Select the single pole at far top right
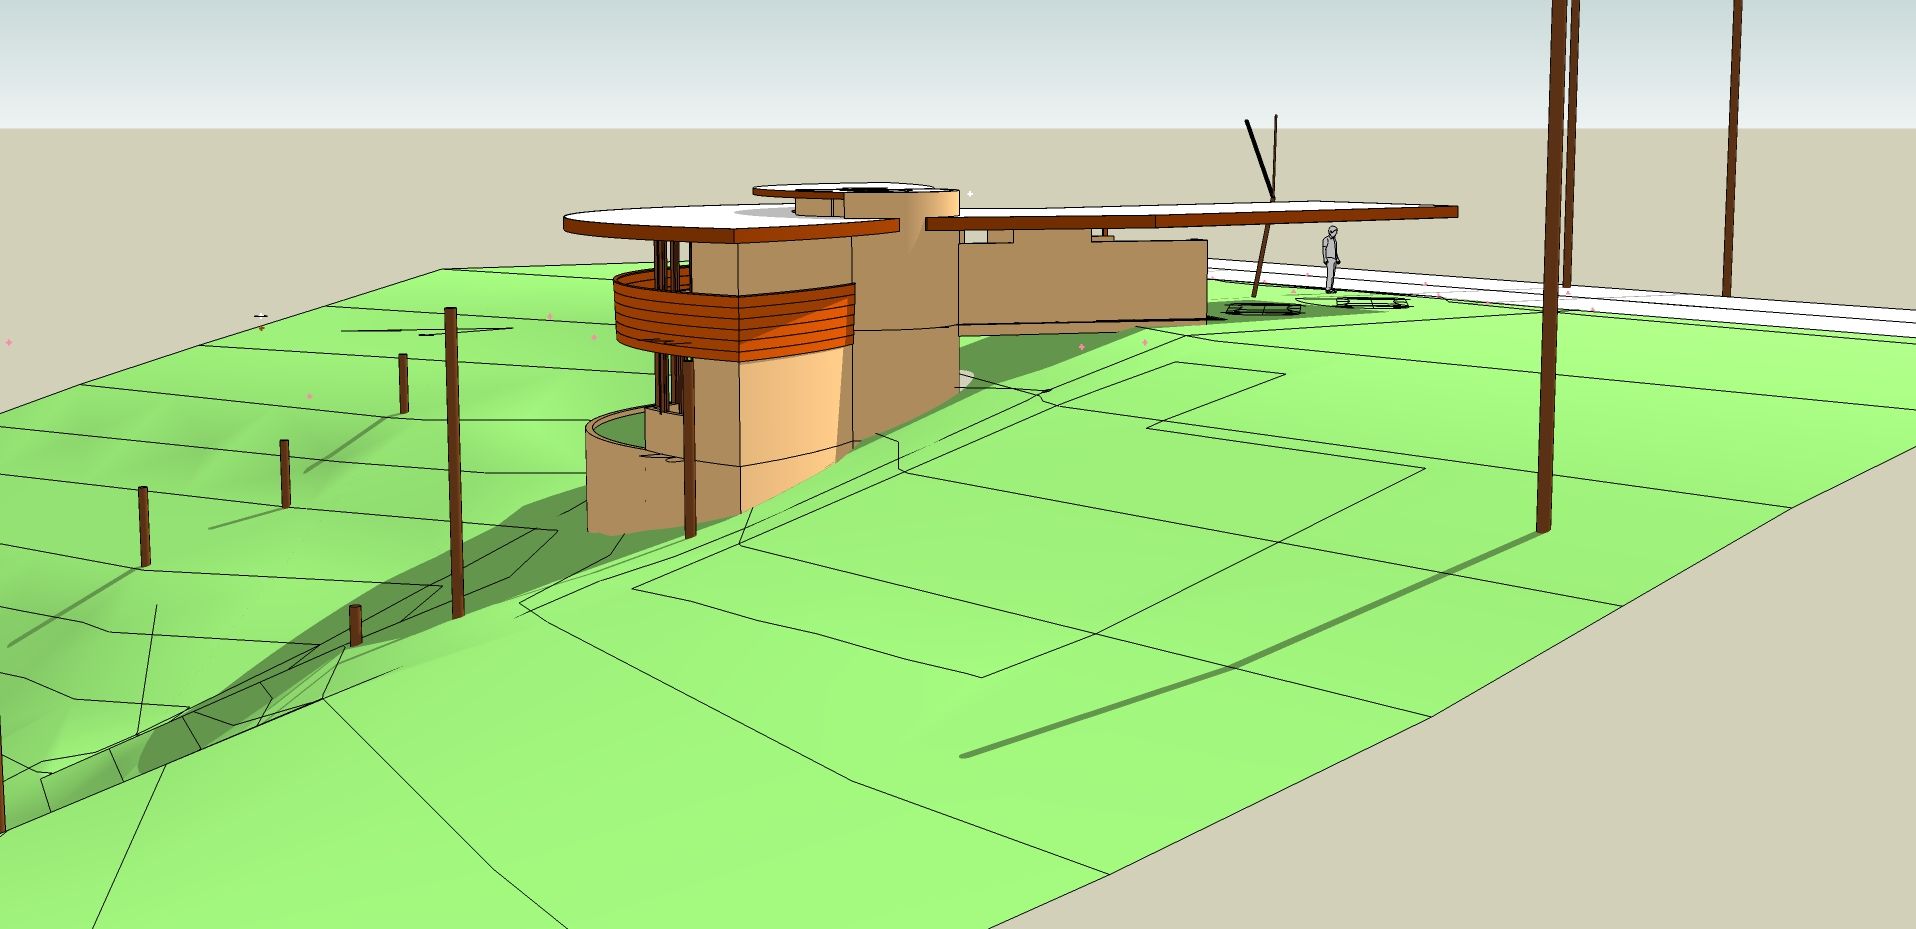This screenshot has height=929, width=1916. (x=1733, y=150)
